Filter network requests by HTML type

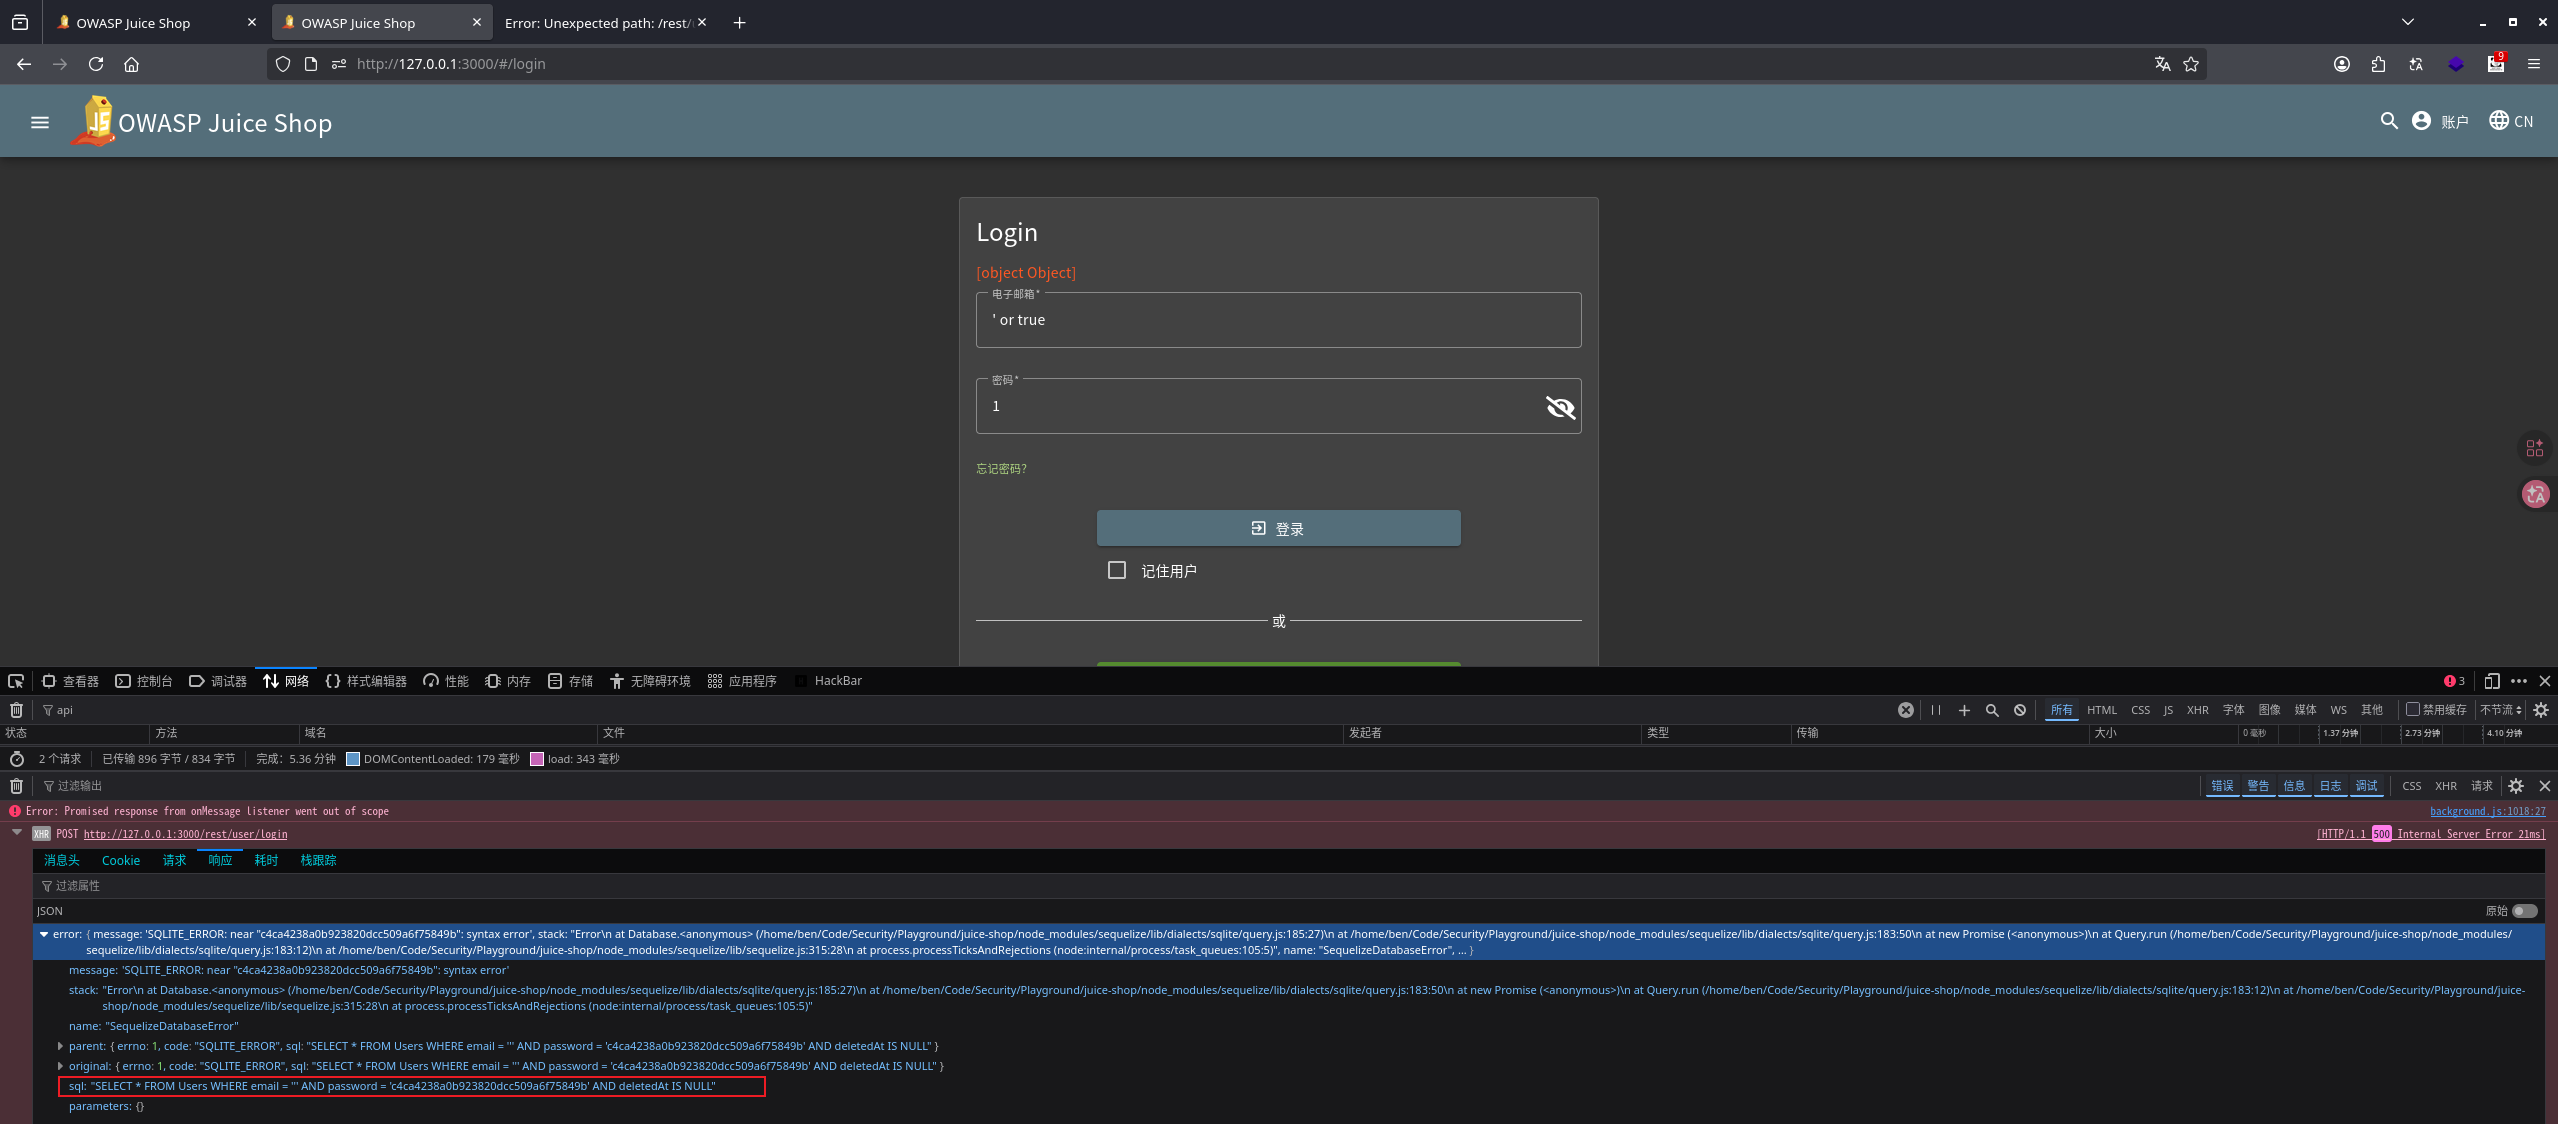2102,710
